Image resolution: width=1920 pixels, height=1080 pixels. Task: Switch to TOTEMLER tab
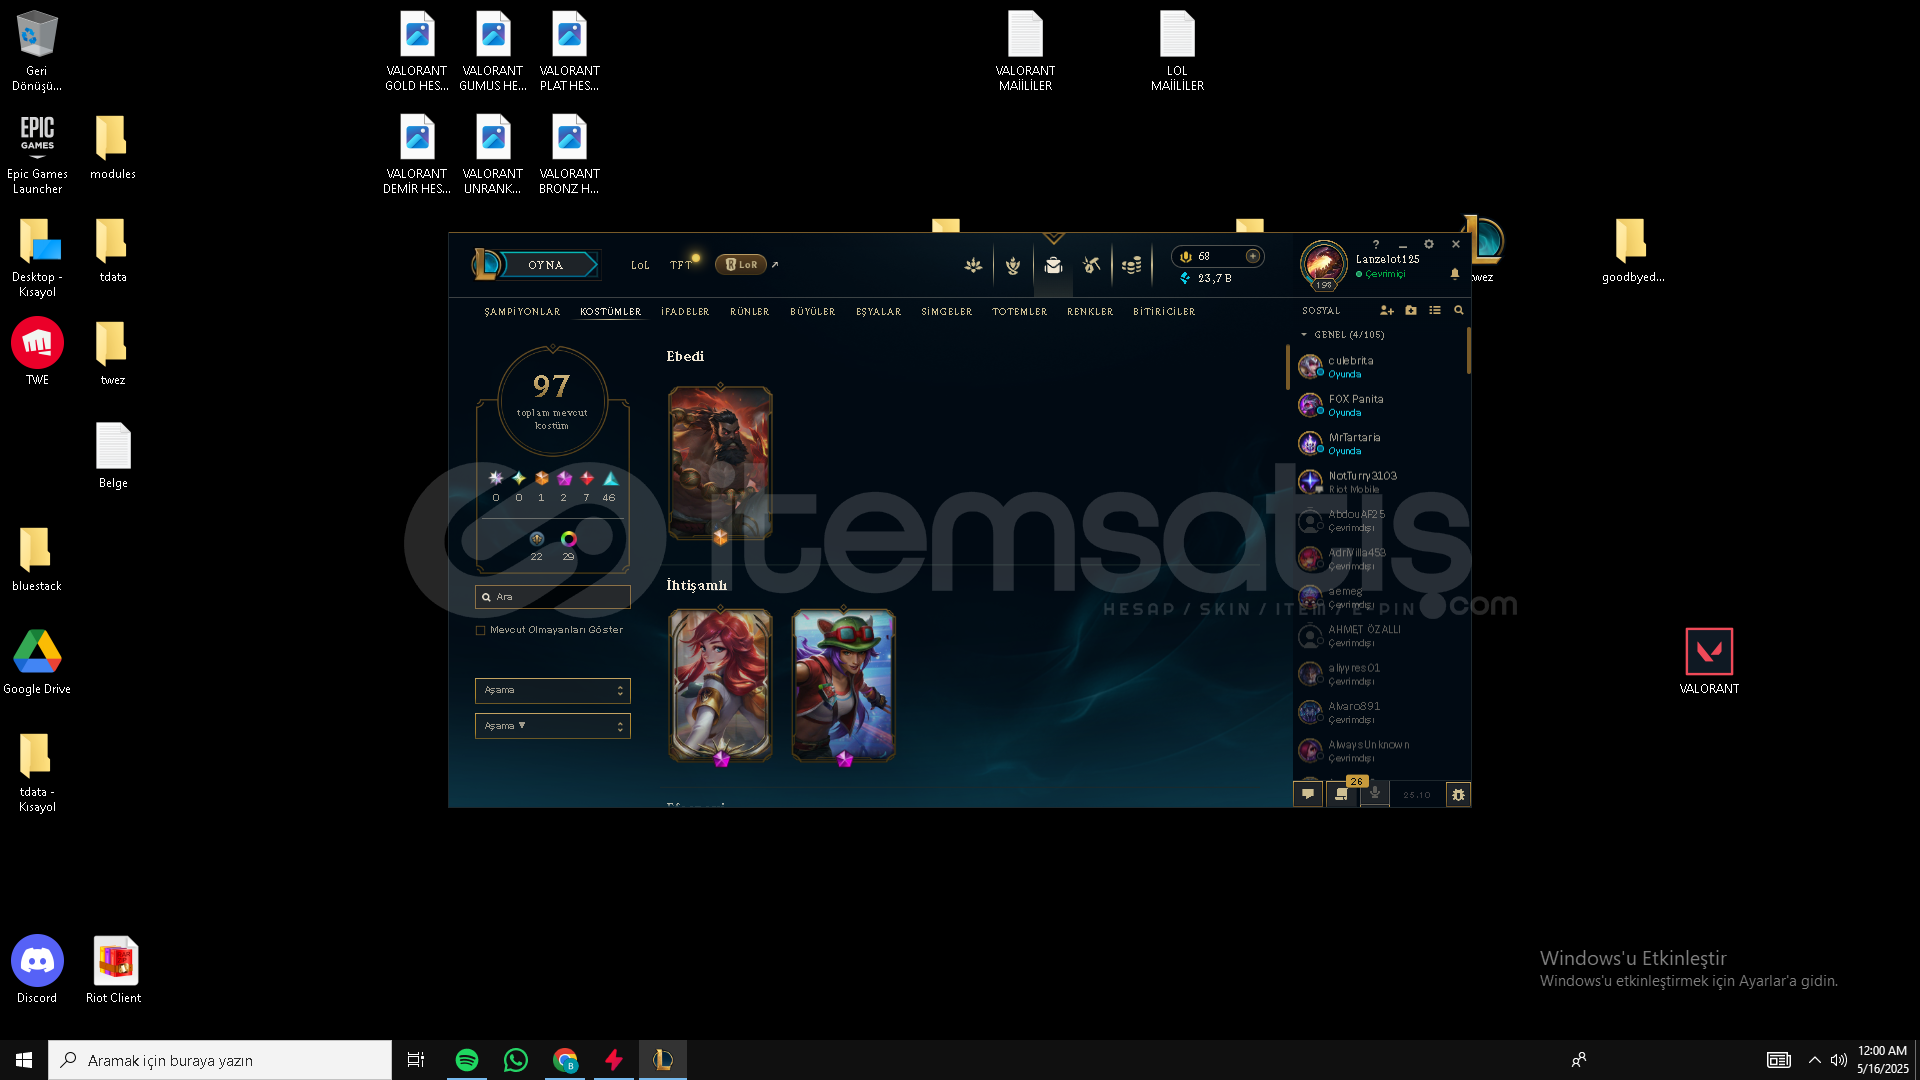[1020, 312]
